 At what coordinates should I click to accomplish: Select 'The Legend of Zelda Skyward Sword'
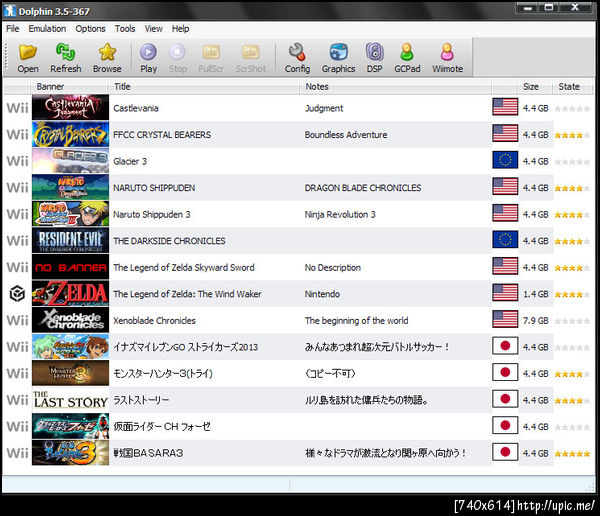point(184,268)
